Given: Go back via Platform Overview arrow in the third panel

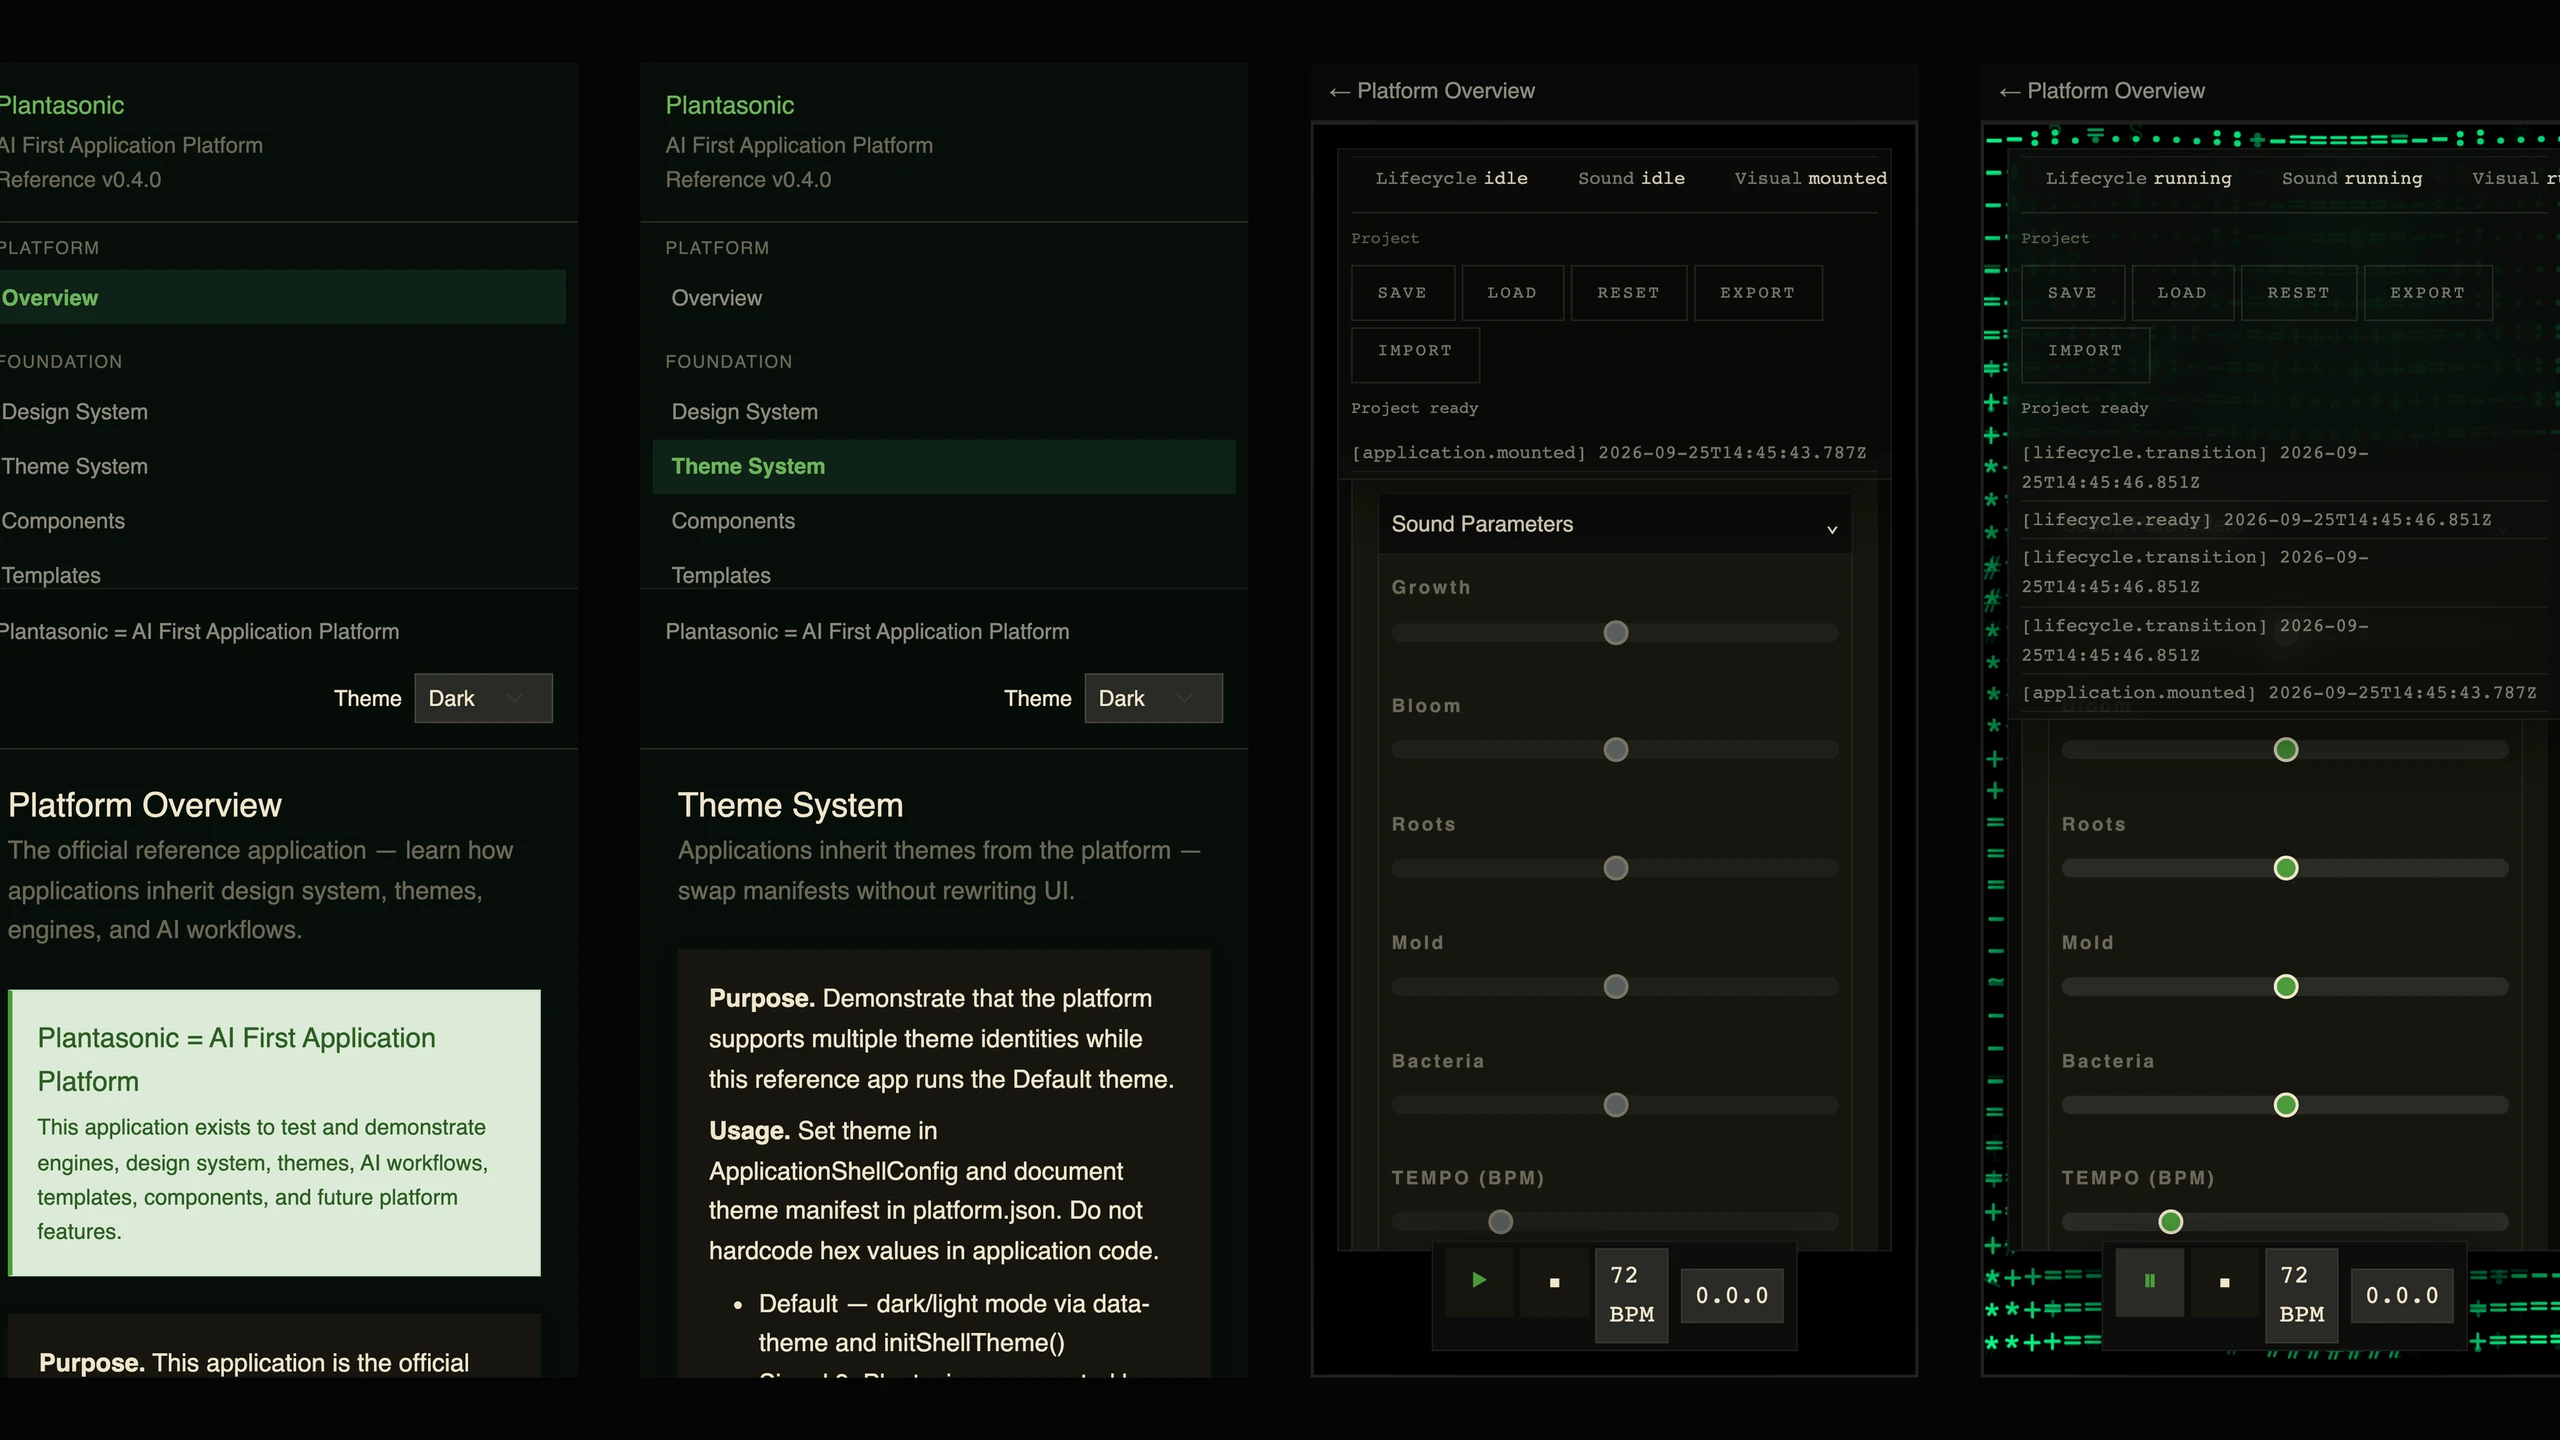Looking at the screenshot, I should coord(1432,91).
